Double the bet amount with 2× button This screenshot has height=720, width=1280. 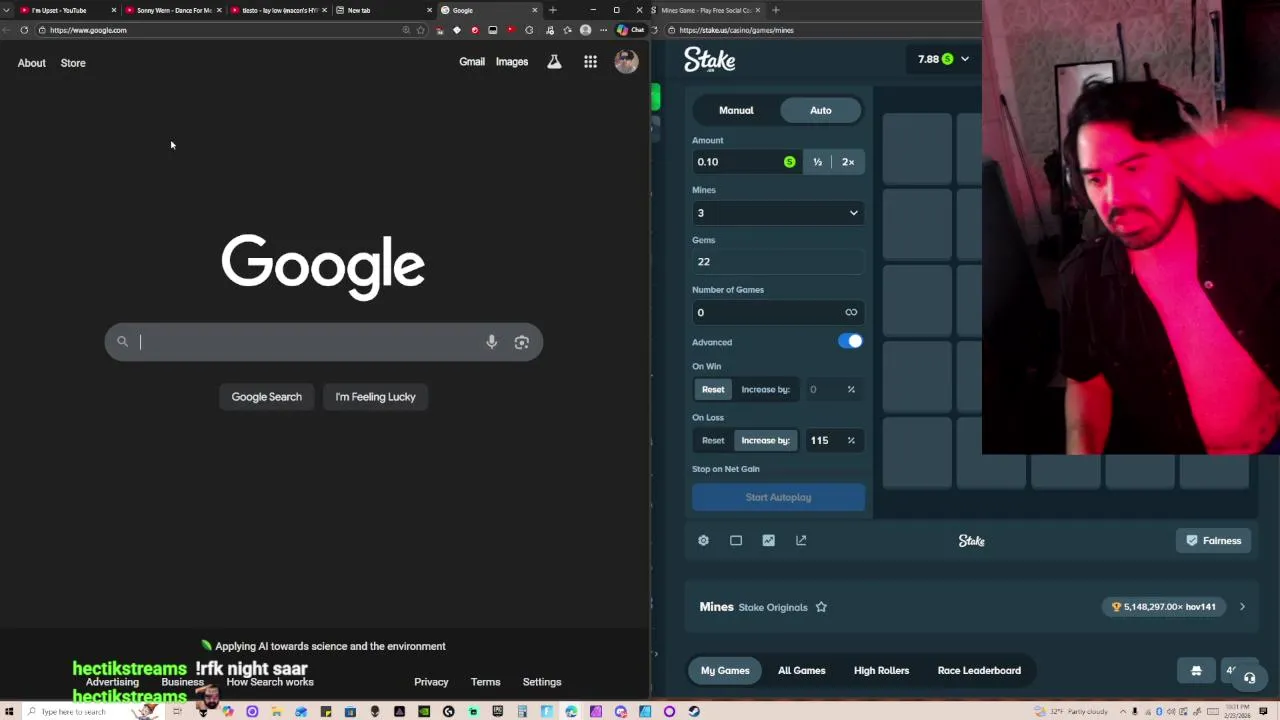click(x=848, y=162)
